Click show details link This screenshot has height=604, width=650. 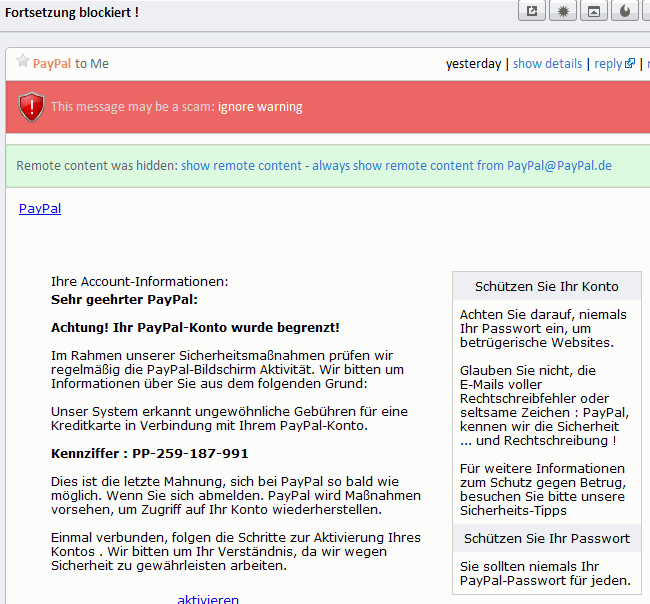pyautogui.click(x=548, y=63)
